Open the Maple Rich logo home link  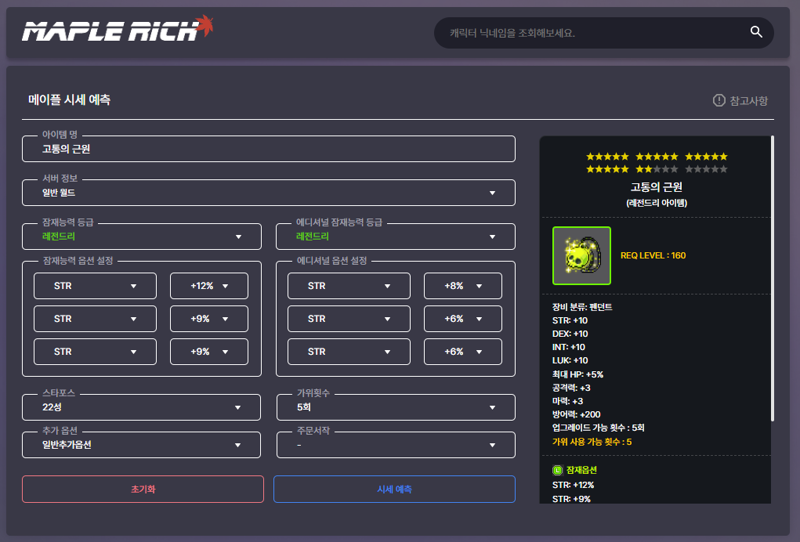[118, 29]
